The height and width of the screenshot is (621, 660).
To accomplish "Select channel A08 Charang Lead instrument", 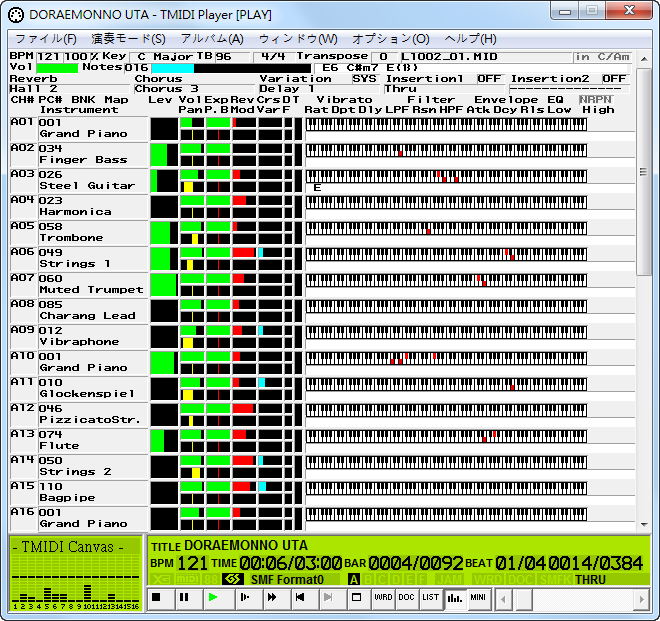I will pyautogui.click(x=88, y=316).
